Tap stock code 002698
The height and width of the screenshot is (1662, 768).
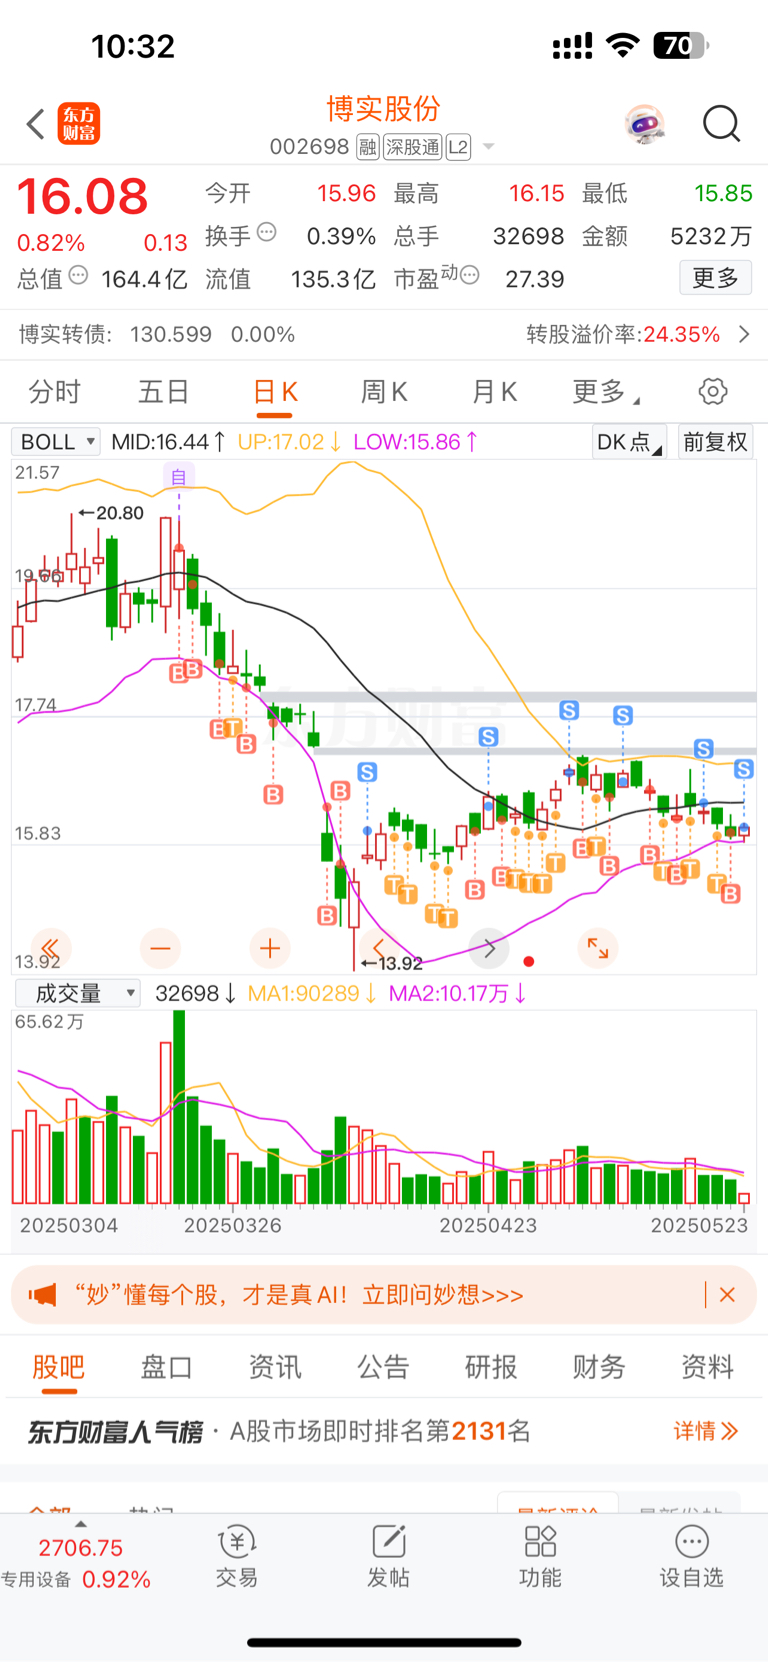point(309,147)
